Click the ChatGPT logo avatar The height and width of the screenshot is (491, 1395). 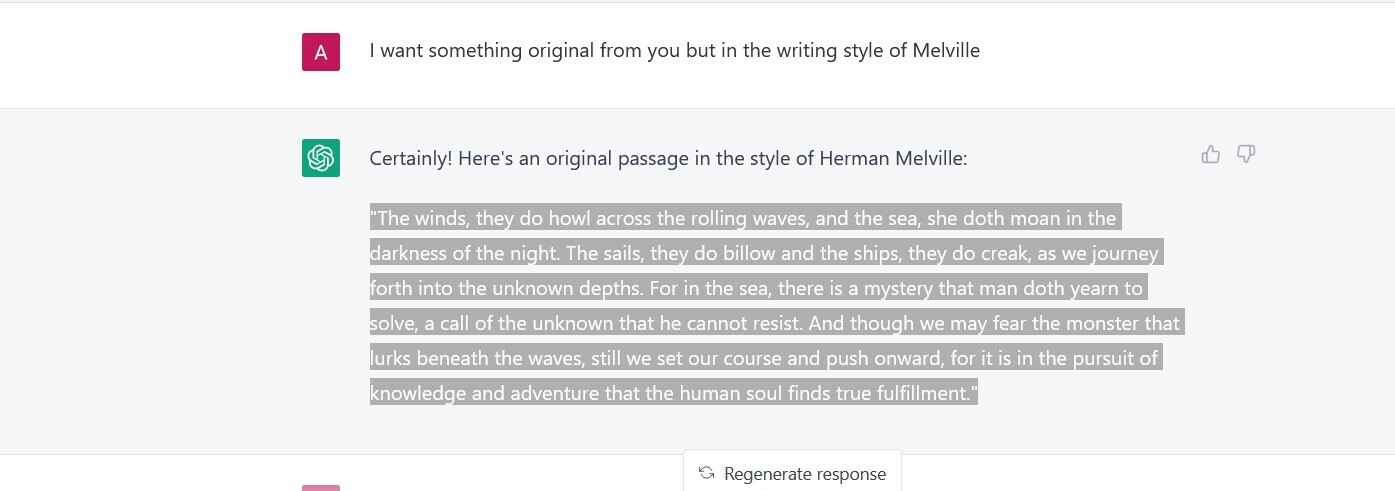coord(321,158)
